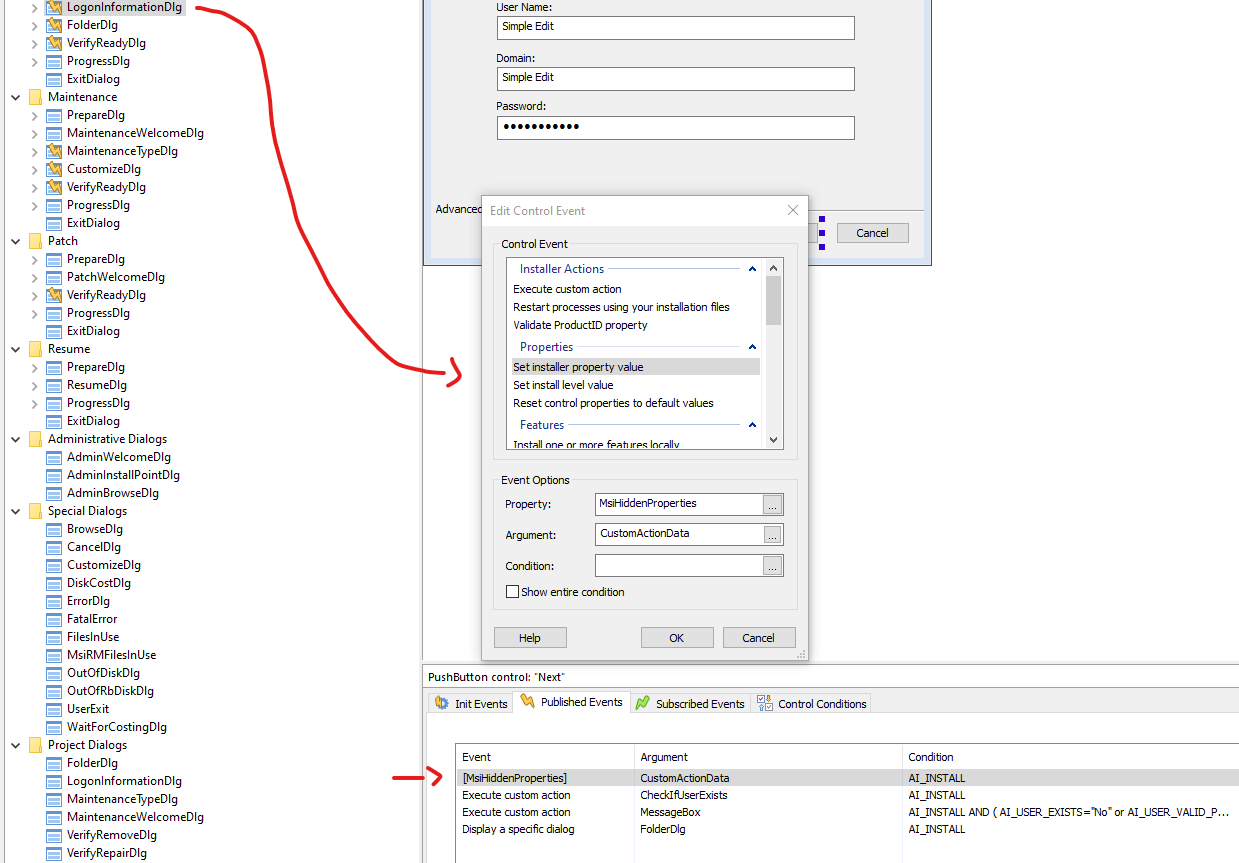The height and width of the screenshot is (863, 1239).
Task: Click the ErrorDlg dialog icon
Action: (x=54, y=601)
